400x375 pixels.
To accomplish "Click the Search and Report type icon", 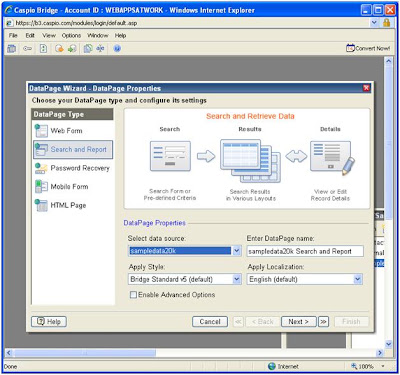I will (41, 149).
